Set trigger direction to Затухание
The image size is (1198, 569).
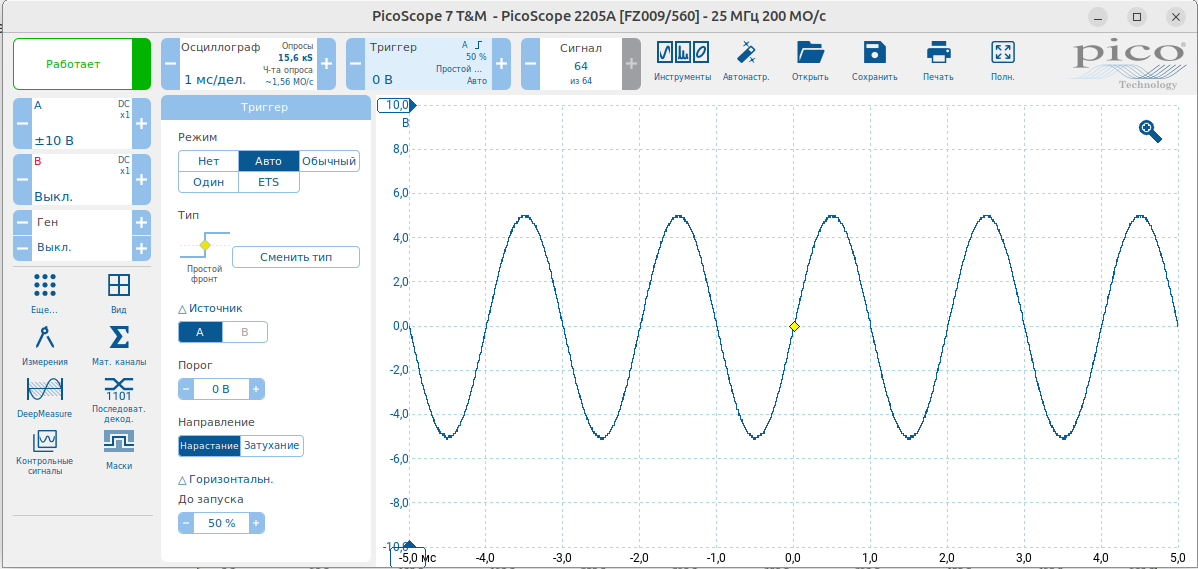271,446
